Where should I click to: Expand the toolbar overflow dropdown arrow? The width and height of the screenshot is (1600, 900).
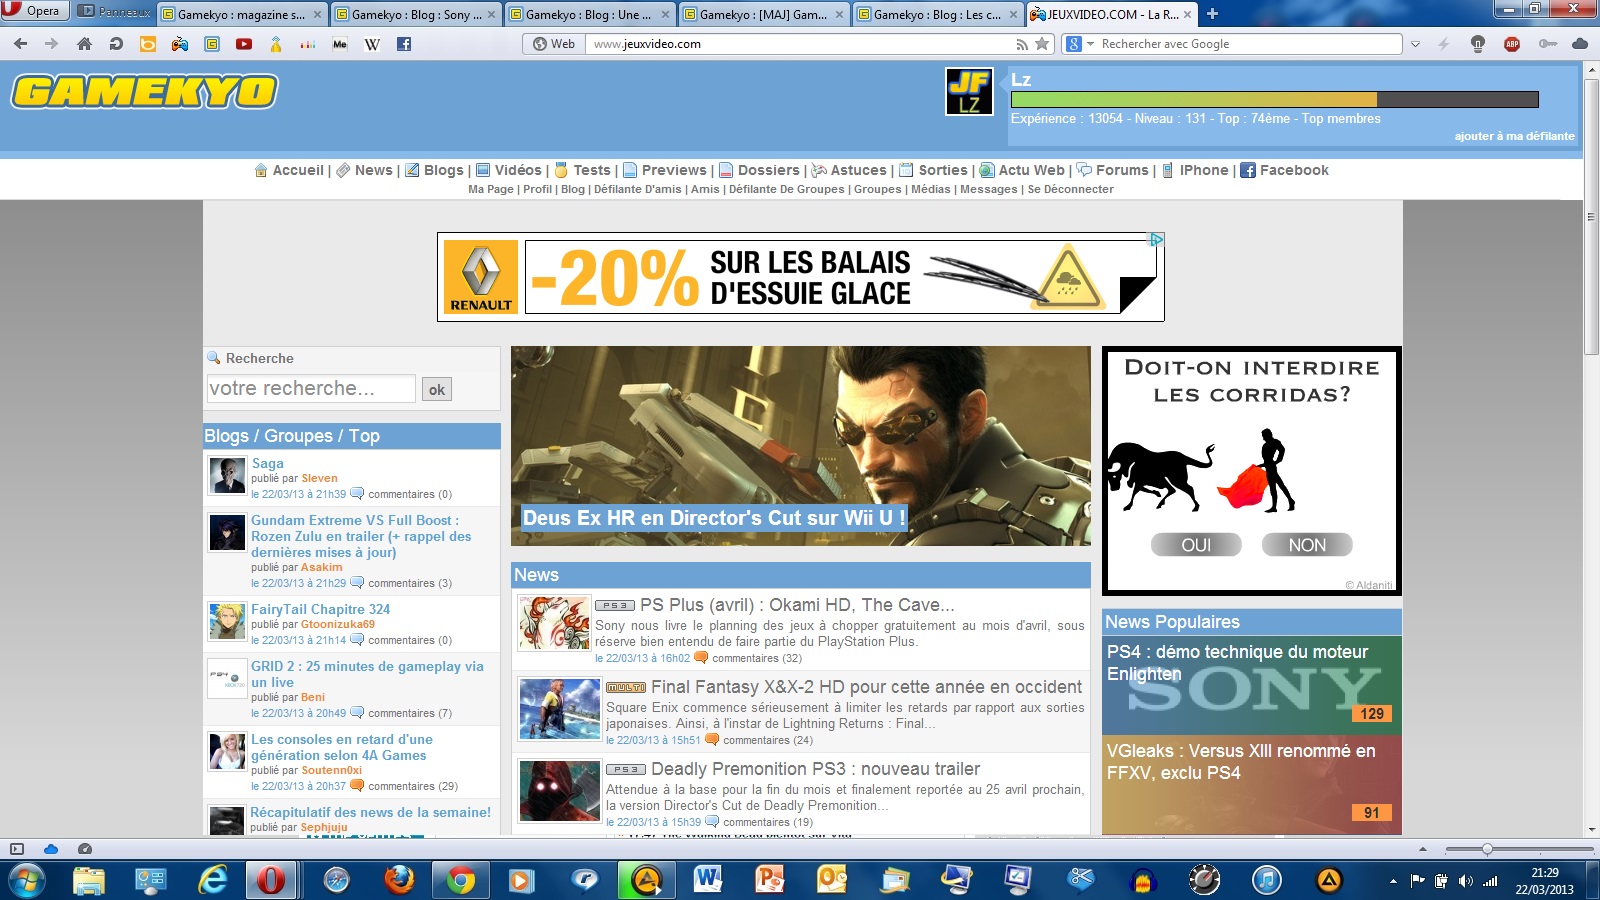pos(1415,44)
